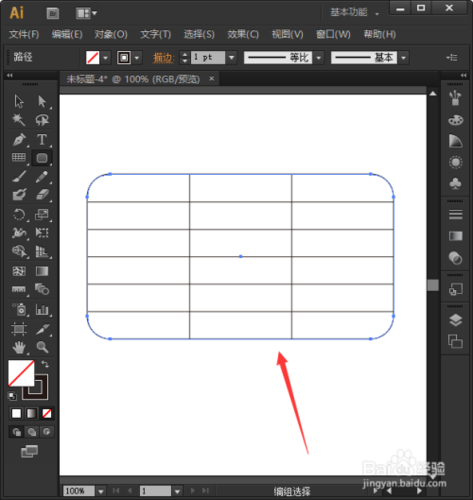Viewport: 473px width, 500px height.
Task: Click the 描边 stroke panel link
Action: coord(163,58)
